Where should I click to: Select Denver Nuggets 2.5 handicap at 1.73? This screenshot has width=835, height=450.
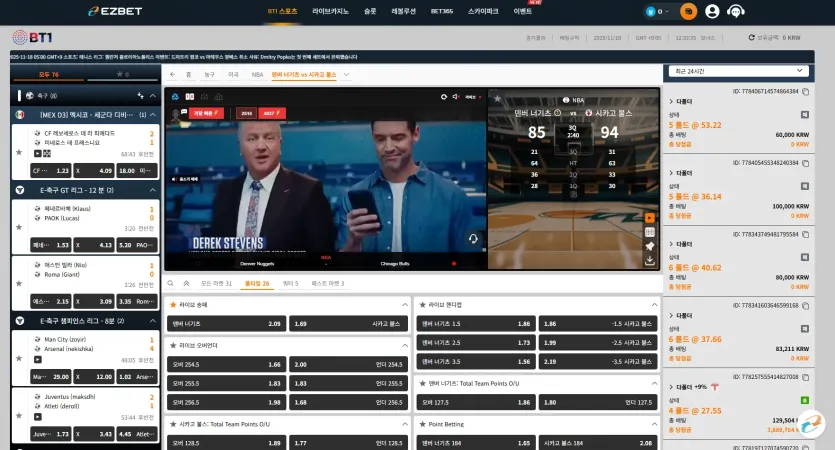click(x=476, y=343)
